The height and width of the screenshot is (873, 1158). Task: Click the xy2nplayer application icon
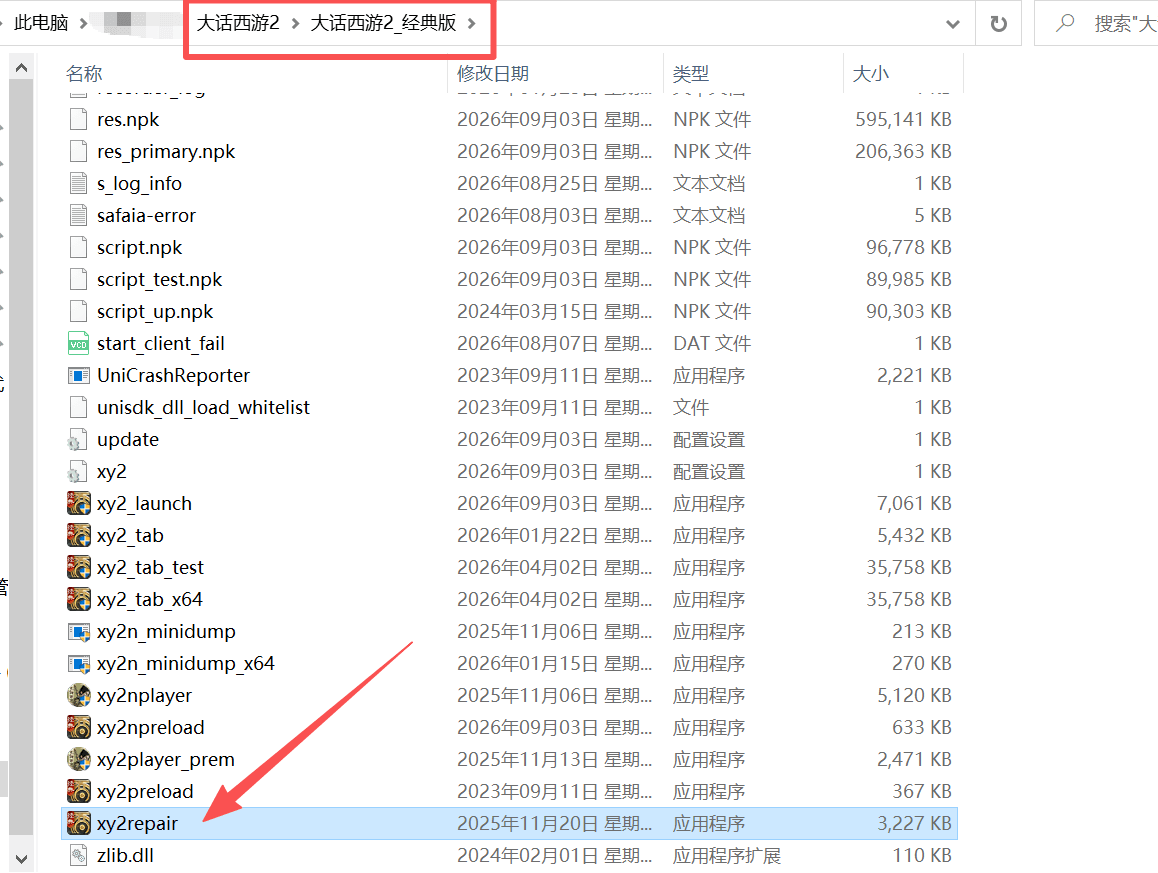click(x=78, y=696)
